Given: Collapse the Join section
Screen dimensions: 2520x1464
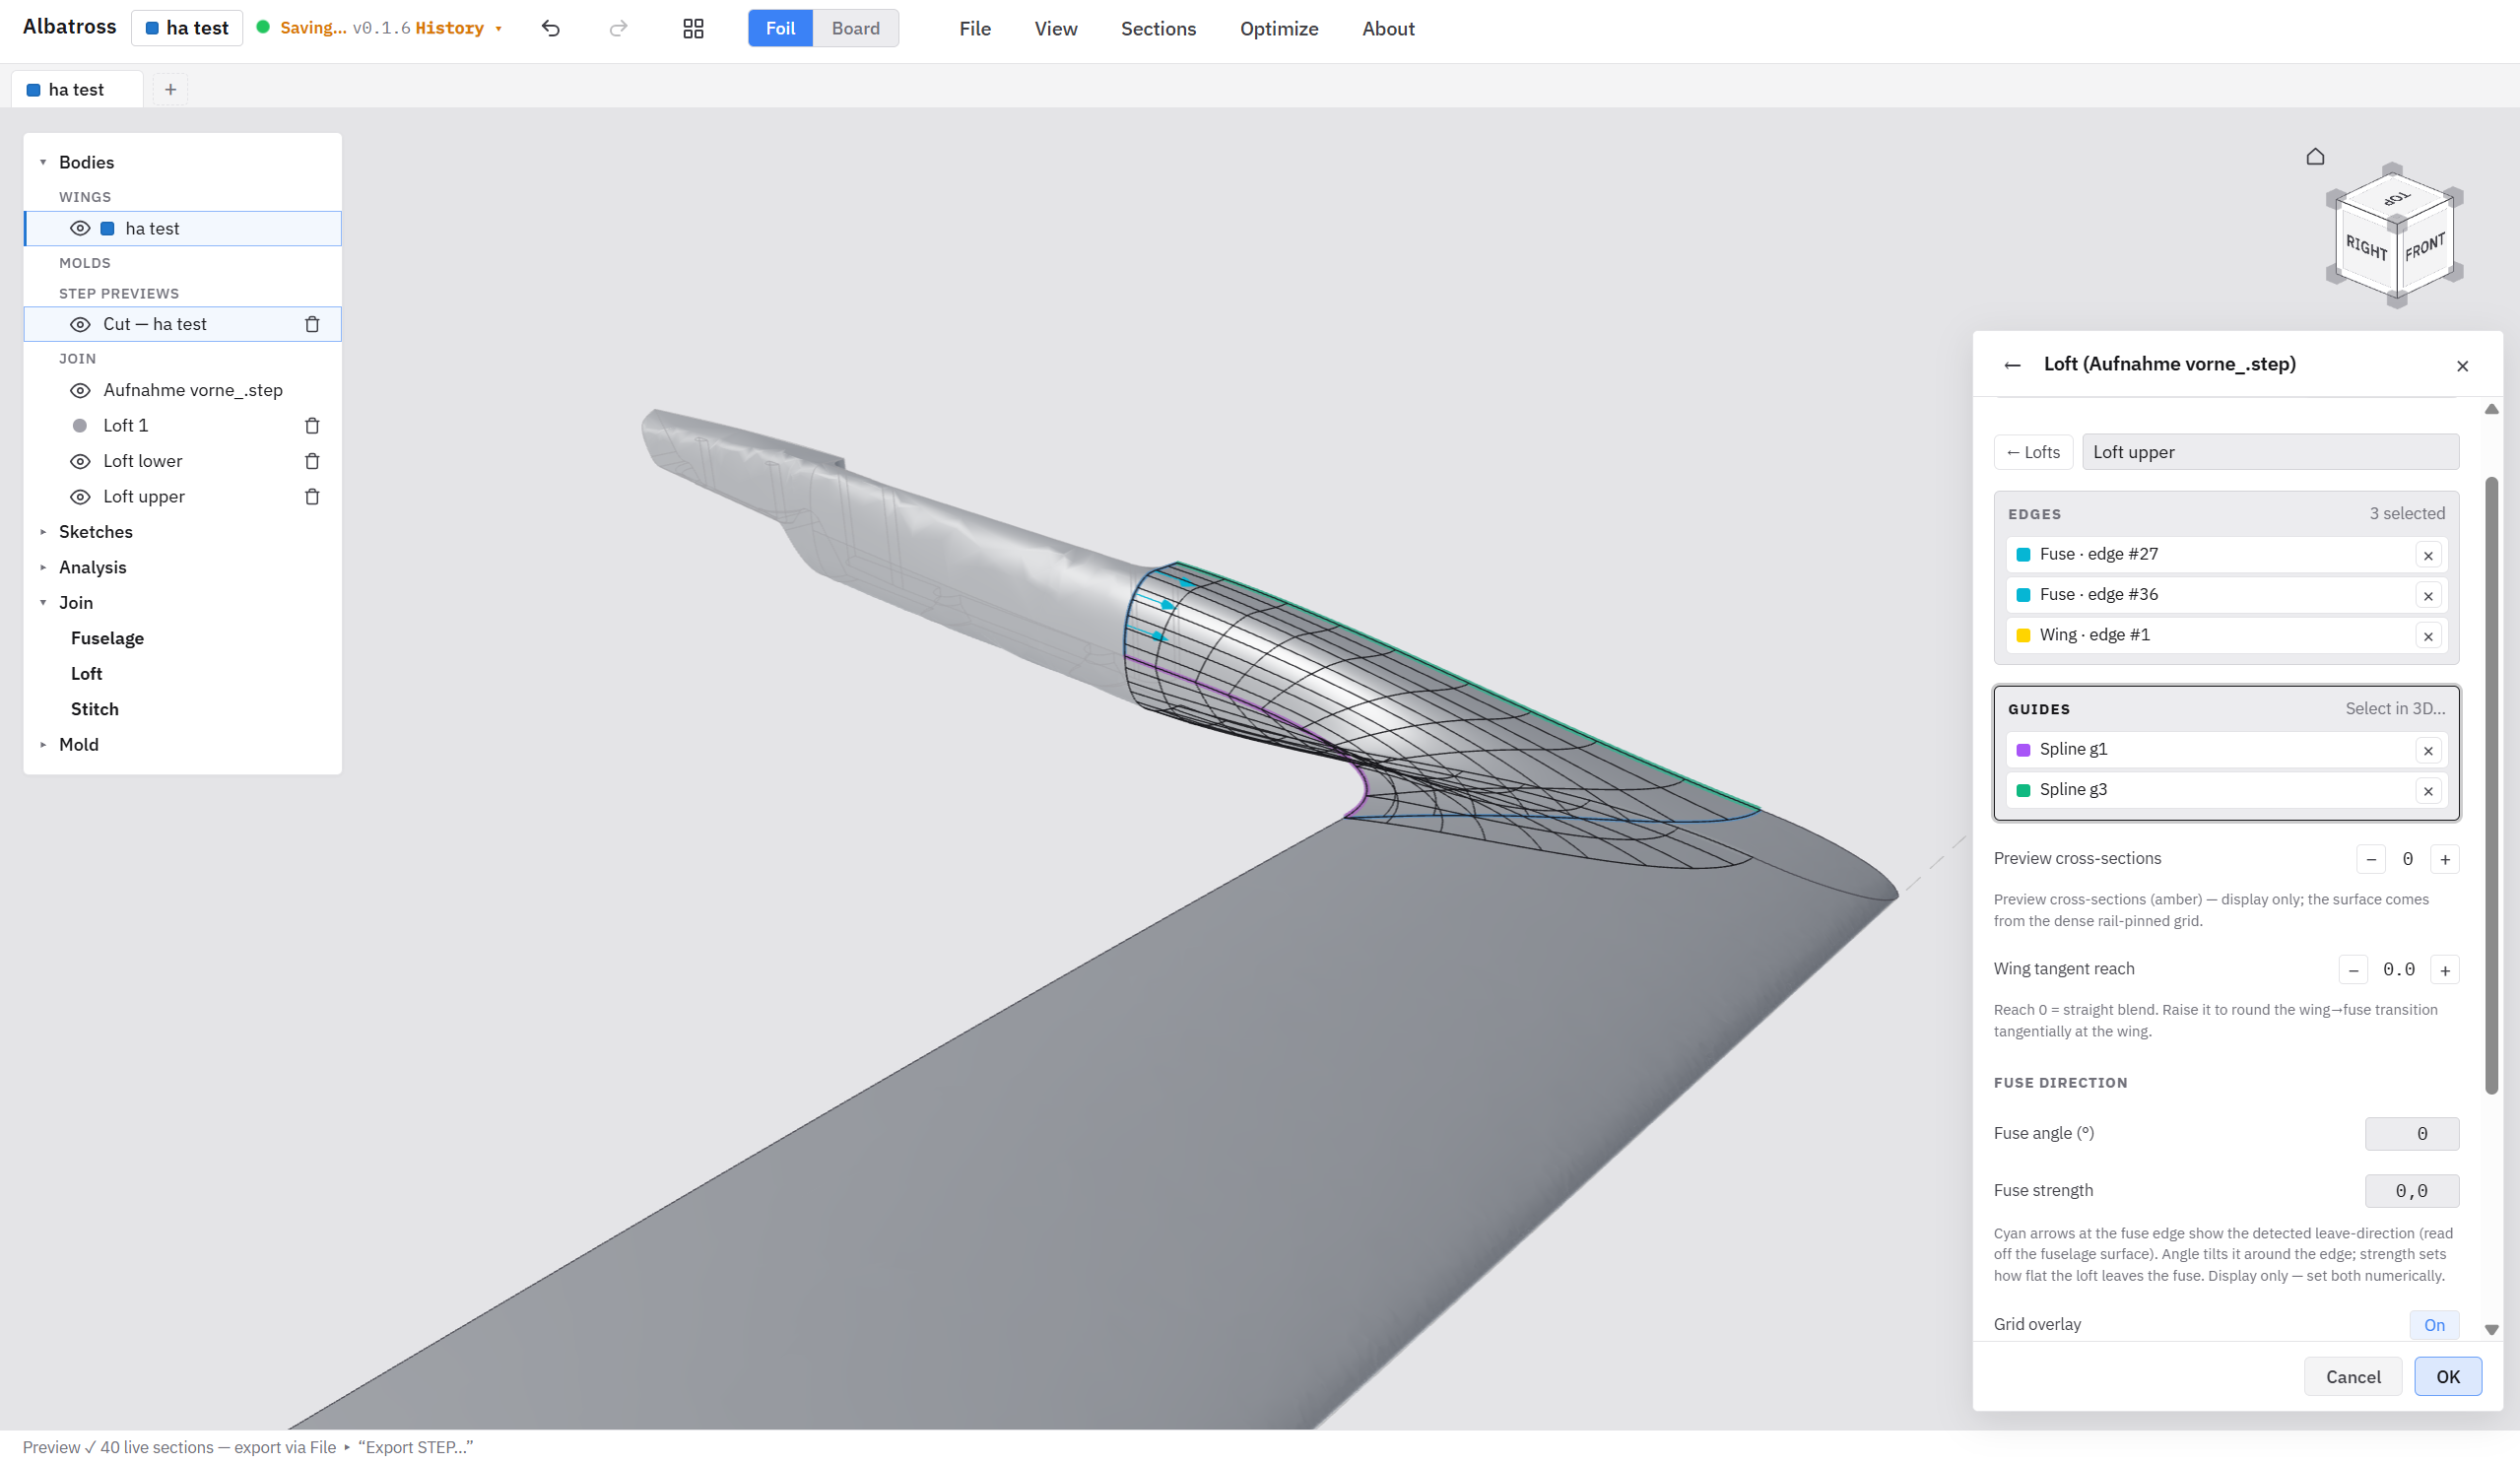Looking at the screenshot, I should 43,603.
